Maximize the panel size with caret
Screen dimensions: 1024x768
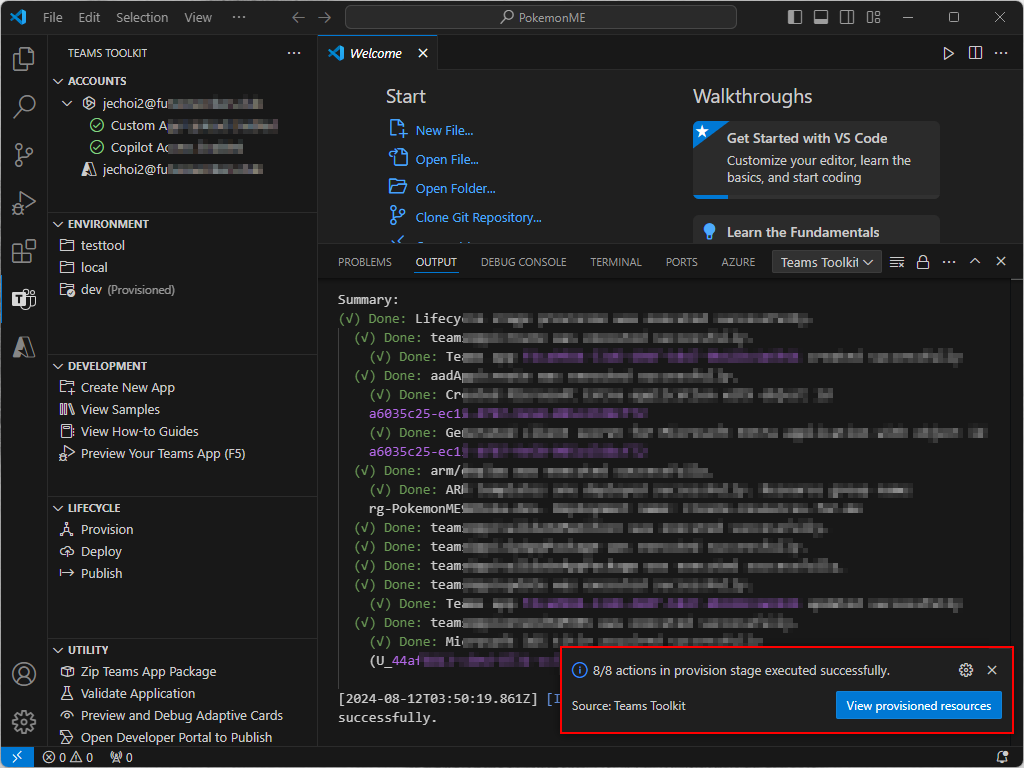pyautogui.click(x=975, y=261)
